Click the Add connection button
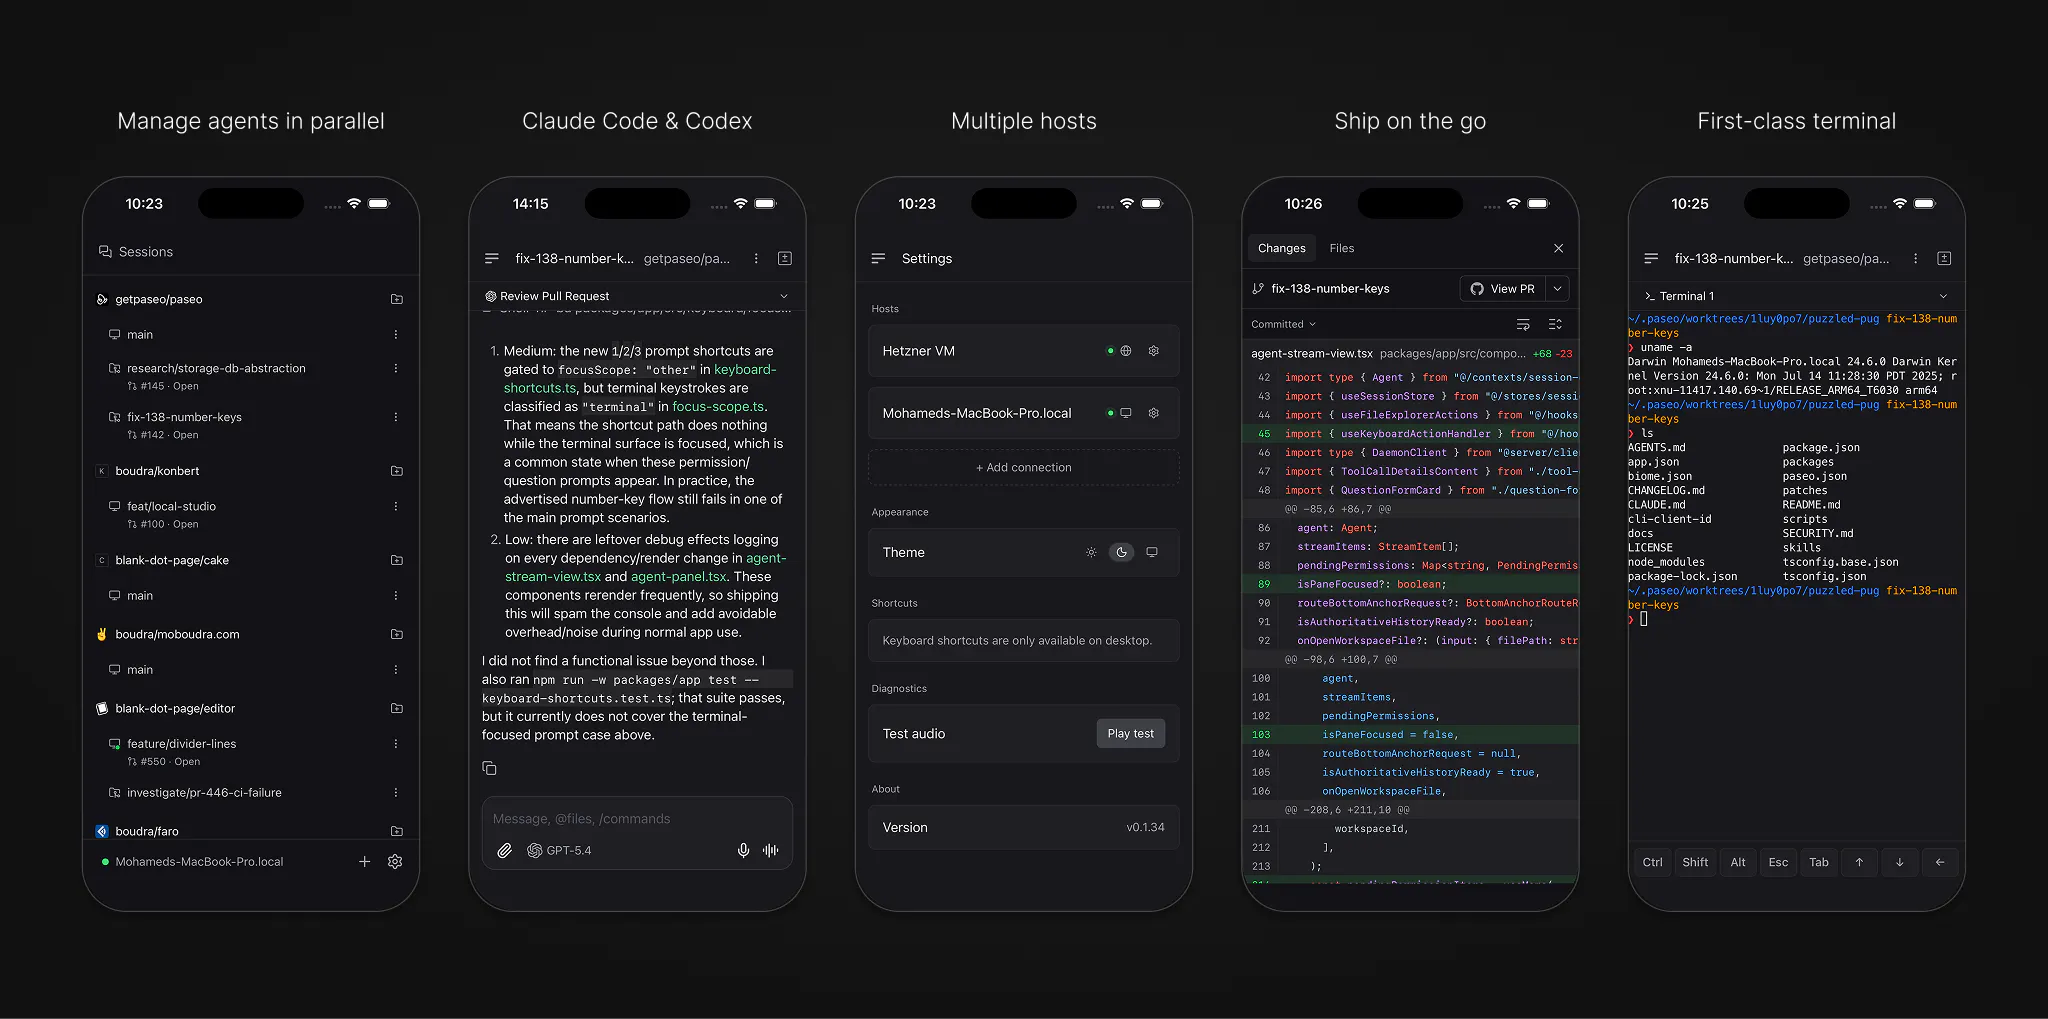The image size is (2048, 1019). coord(1023,467)
